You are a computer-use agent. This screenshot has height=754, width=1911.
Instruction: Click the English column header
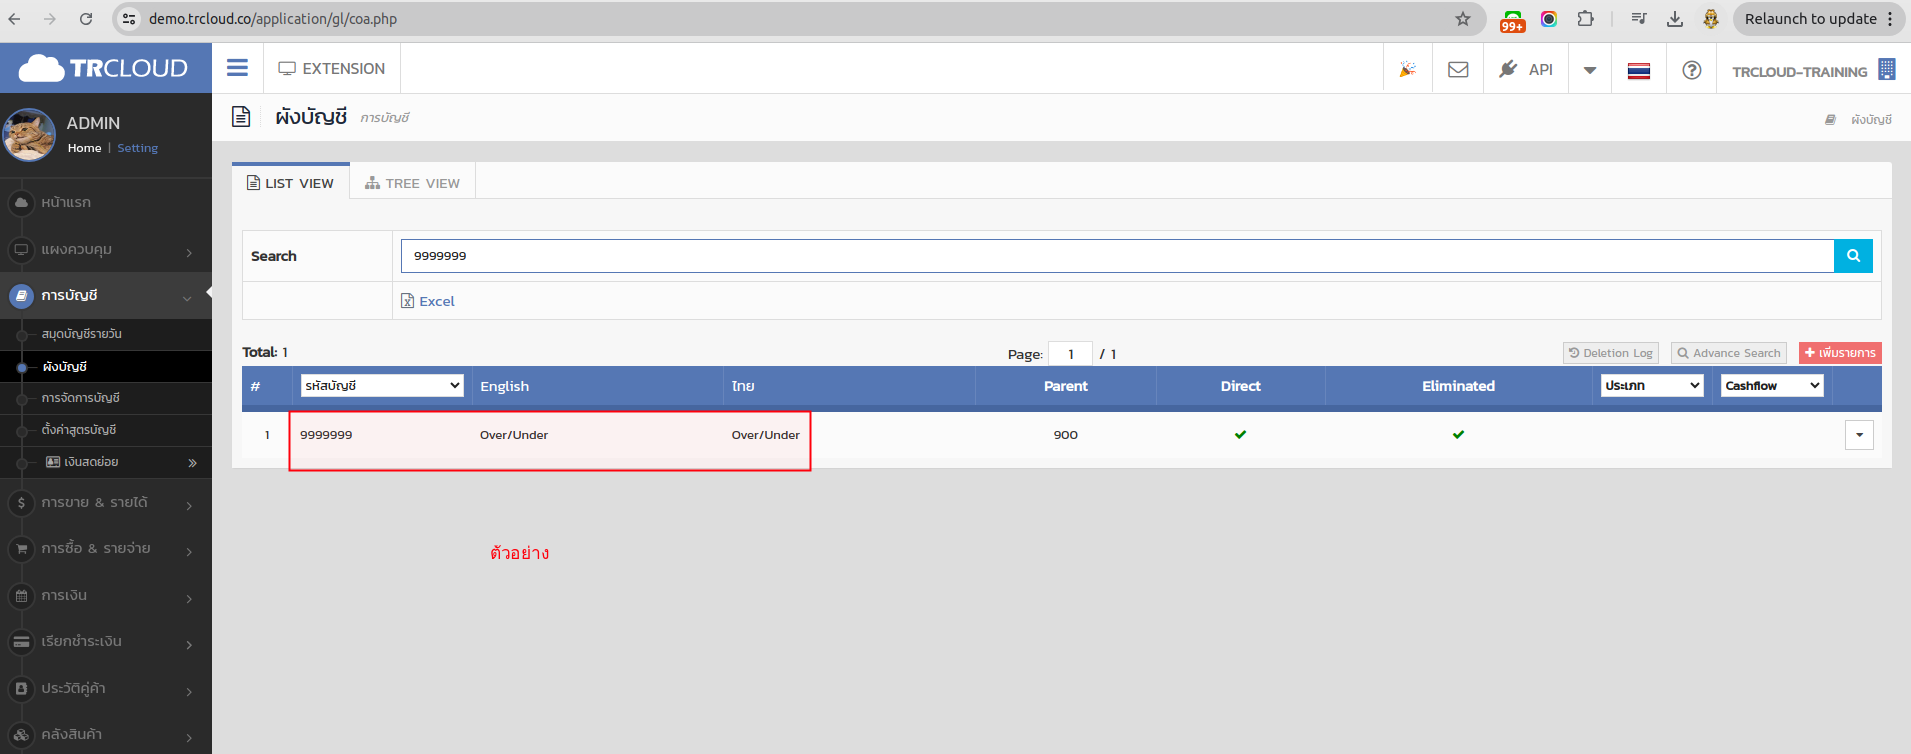point(504,386)
